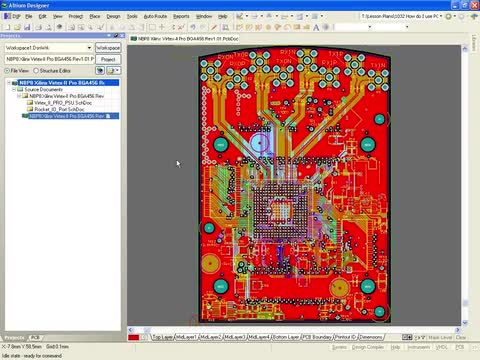This screenshot has width=480, height=360.
Task: Click the New document toolbar icon
Action: pos(7,27)
